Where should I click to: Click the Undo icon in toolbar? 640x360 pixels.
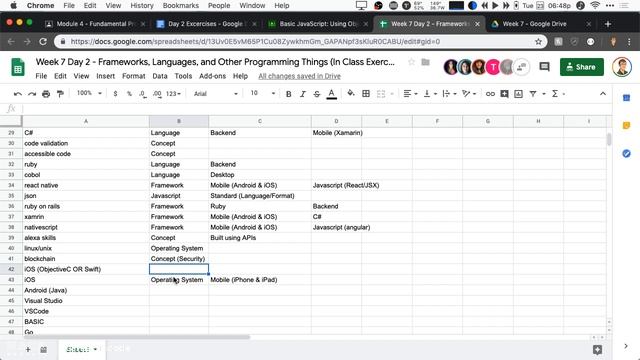pos(18,94)
